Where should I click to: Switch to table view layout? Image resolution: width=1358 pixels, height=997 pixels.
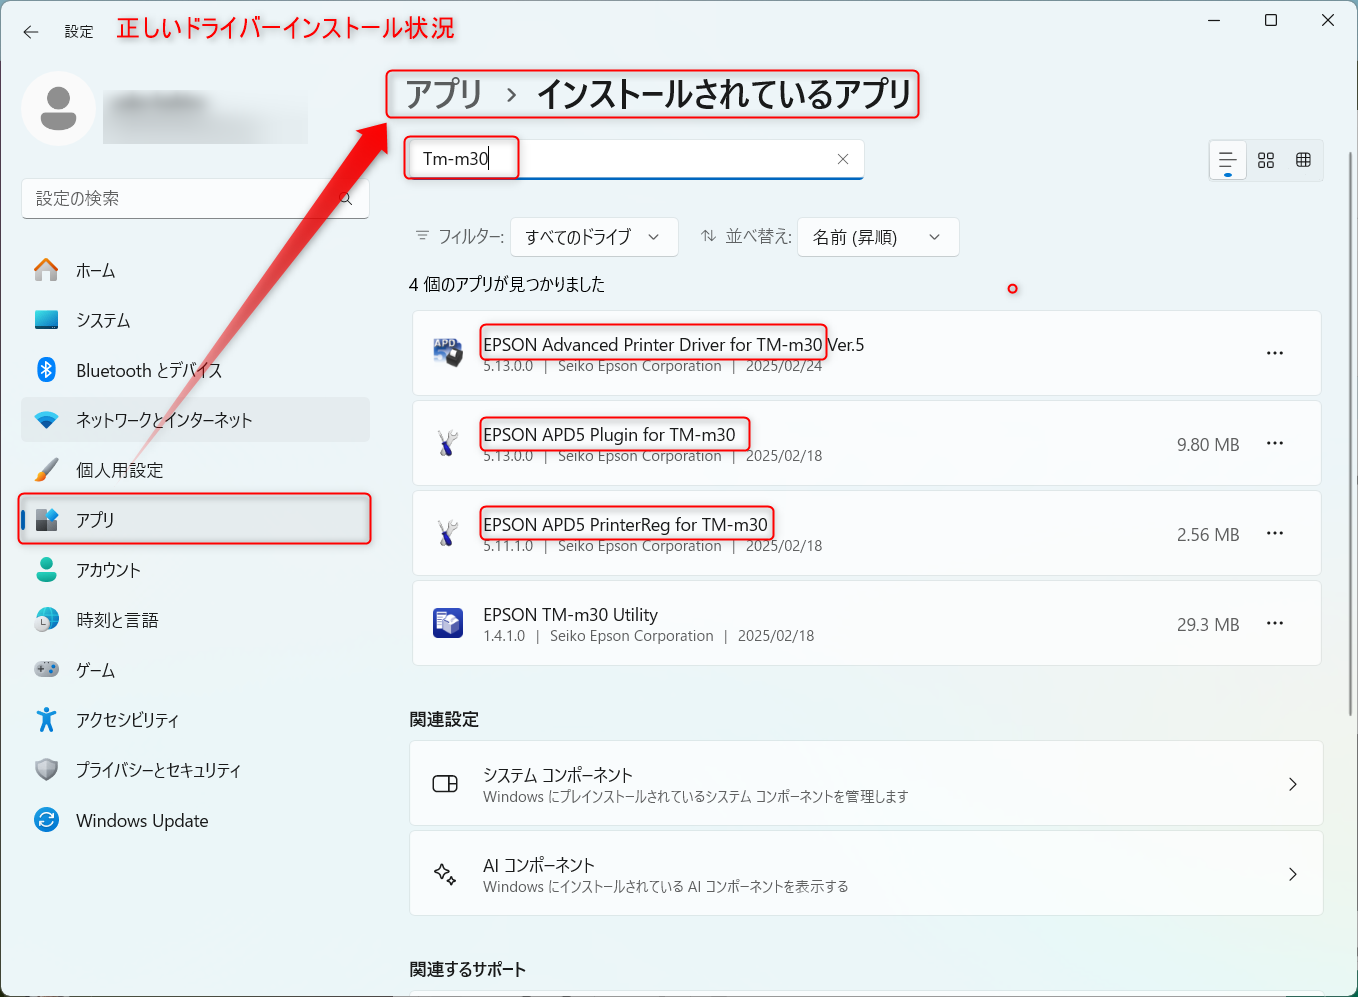tap(1303, 160)
